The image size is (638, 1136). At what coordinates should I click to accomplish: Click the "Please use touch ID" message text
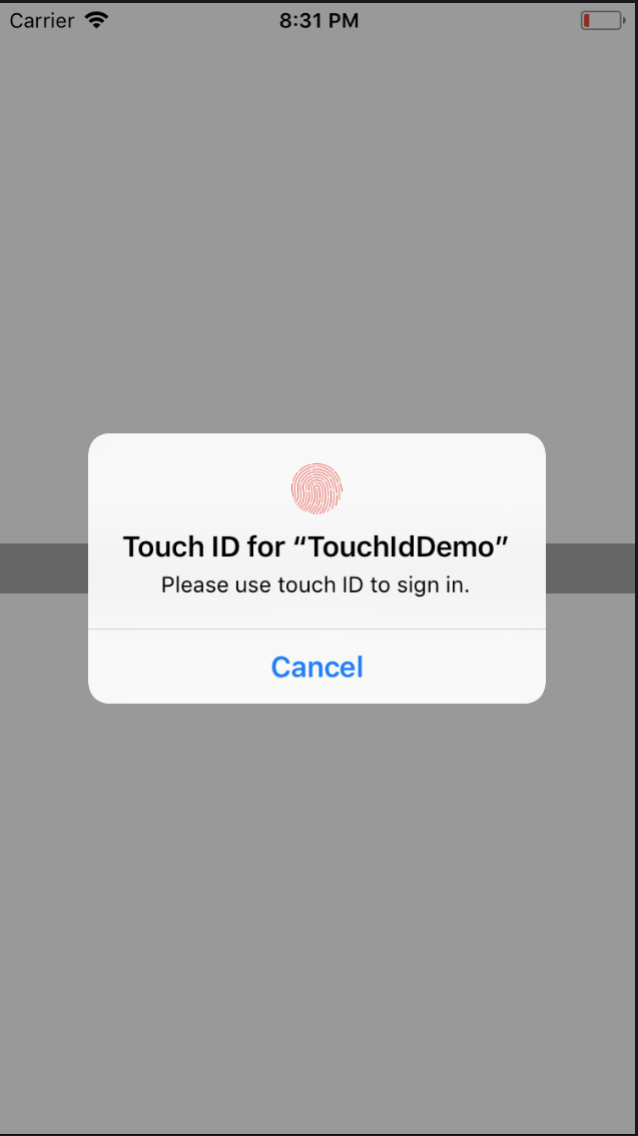(x=264, y=585)
